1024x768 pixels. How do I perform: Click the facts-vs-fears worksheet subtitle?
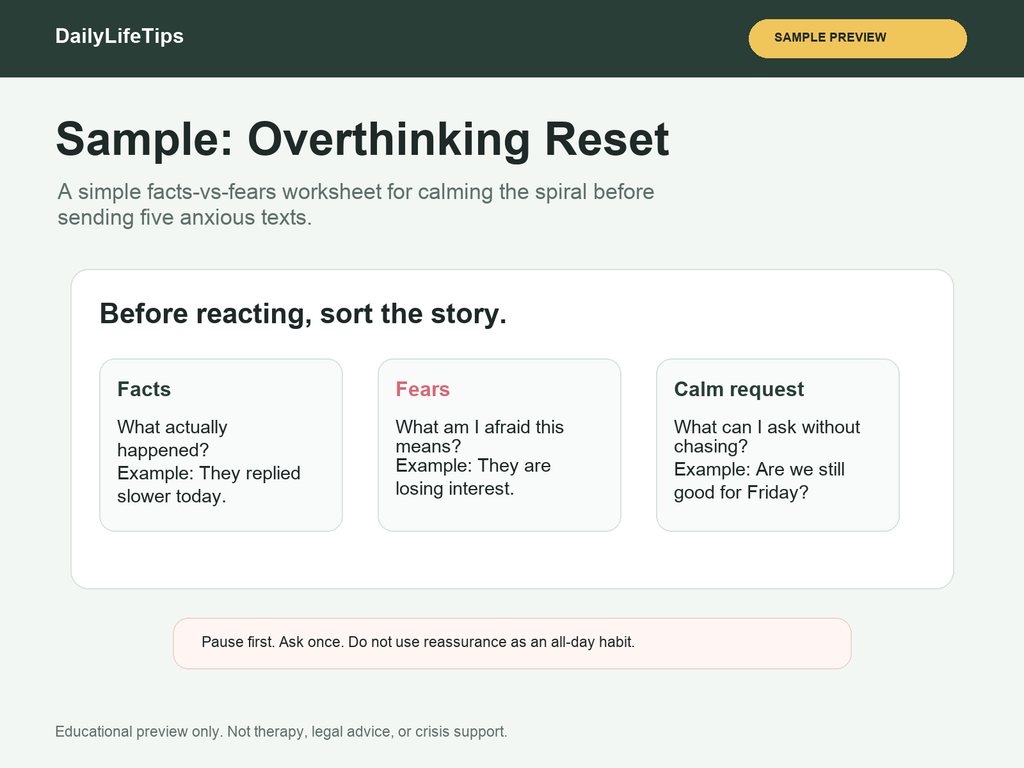click(356, 204)
